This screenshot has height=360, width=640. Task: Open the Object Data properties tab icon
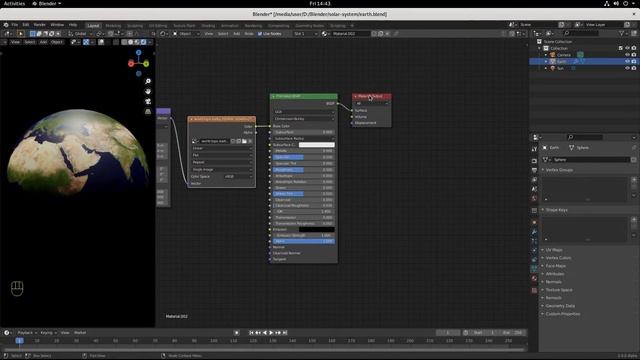point(534,269)
